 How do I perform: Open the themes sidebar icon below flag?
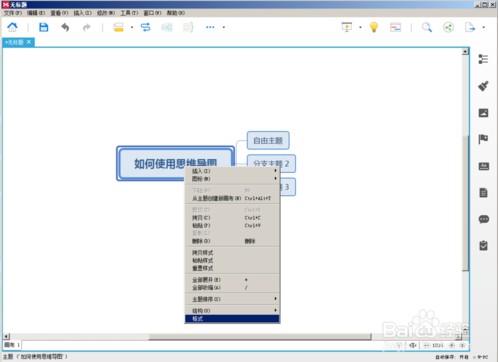484,166
